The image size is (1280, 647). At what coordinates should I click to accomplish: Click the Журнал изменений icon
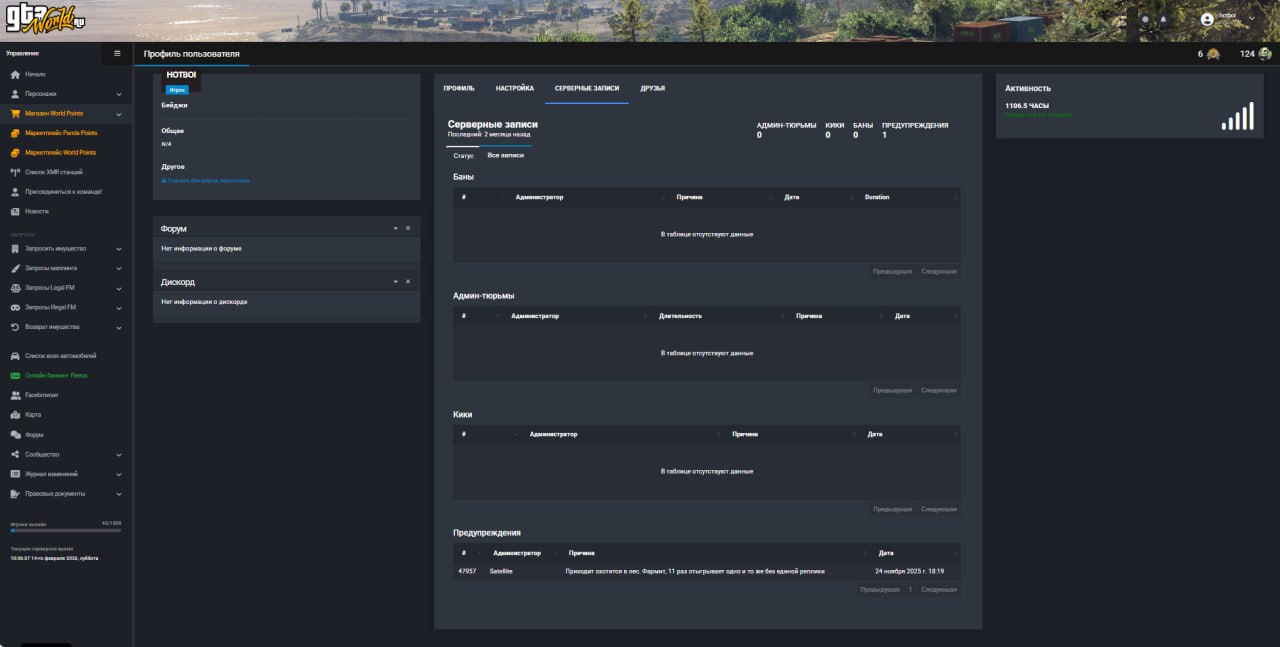point(15,474)
